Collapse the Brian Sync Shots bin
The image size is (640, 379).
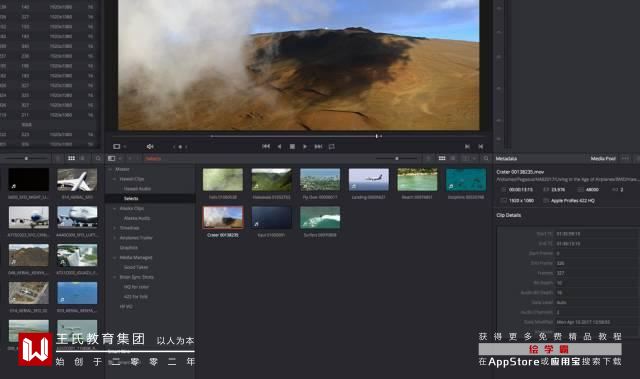115,277
